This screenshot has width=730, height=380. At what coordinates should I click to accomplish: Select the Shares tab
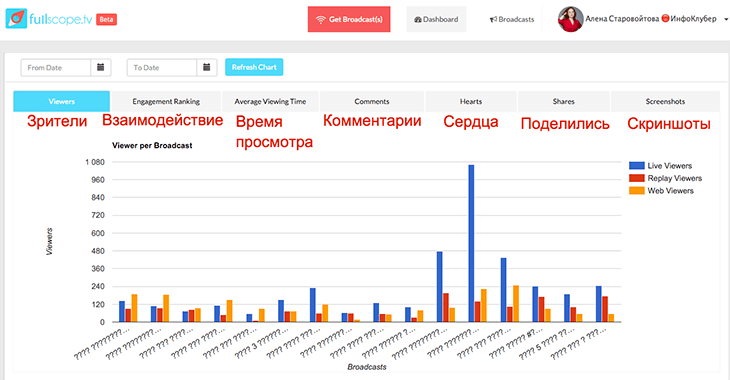point(564,101)
